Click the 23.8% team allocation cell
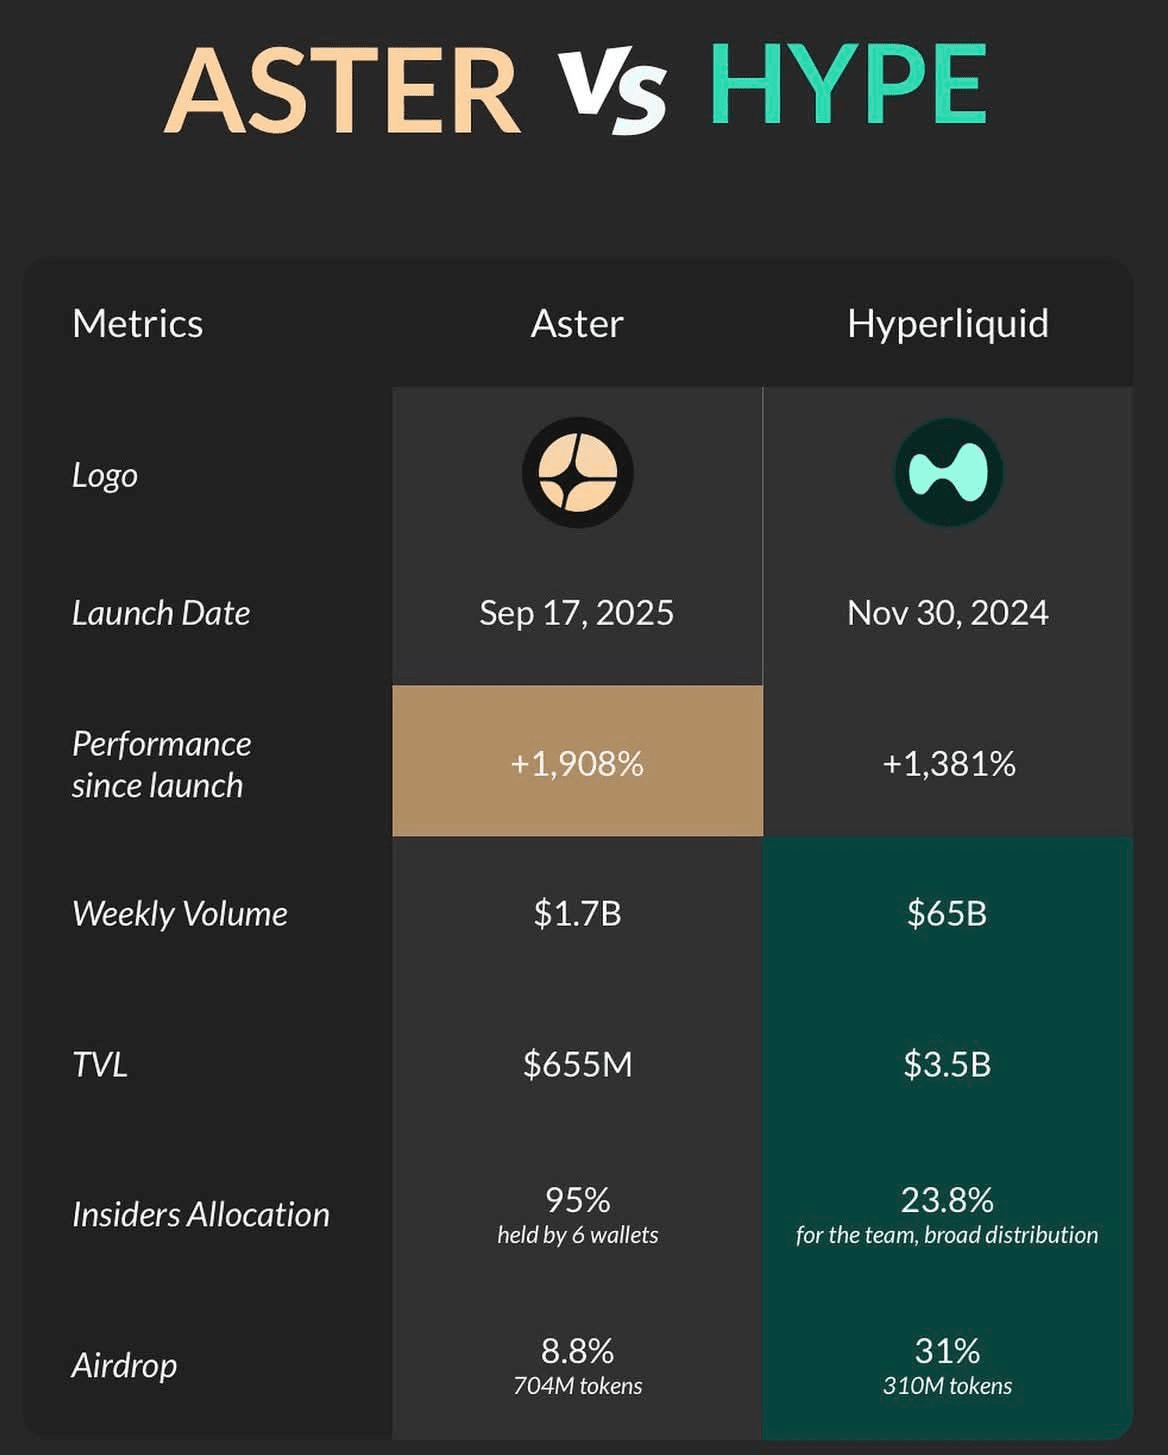Viewport: 1168px width, 1455px height. pyautogui.click(x=948, y=1214)
